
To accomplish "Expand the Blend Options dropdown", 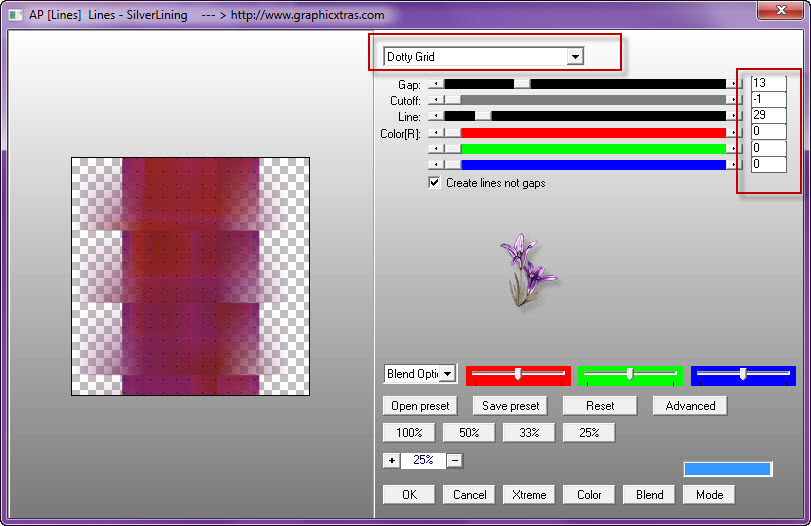I will (447, 374).
